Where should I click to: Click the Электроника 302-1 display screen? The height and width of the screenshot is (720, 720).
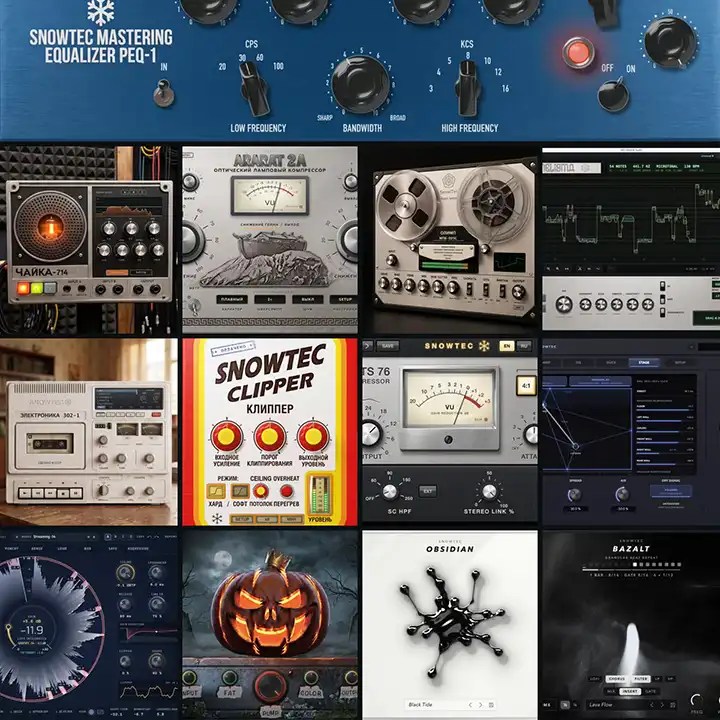tap(129, 399)
